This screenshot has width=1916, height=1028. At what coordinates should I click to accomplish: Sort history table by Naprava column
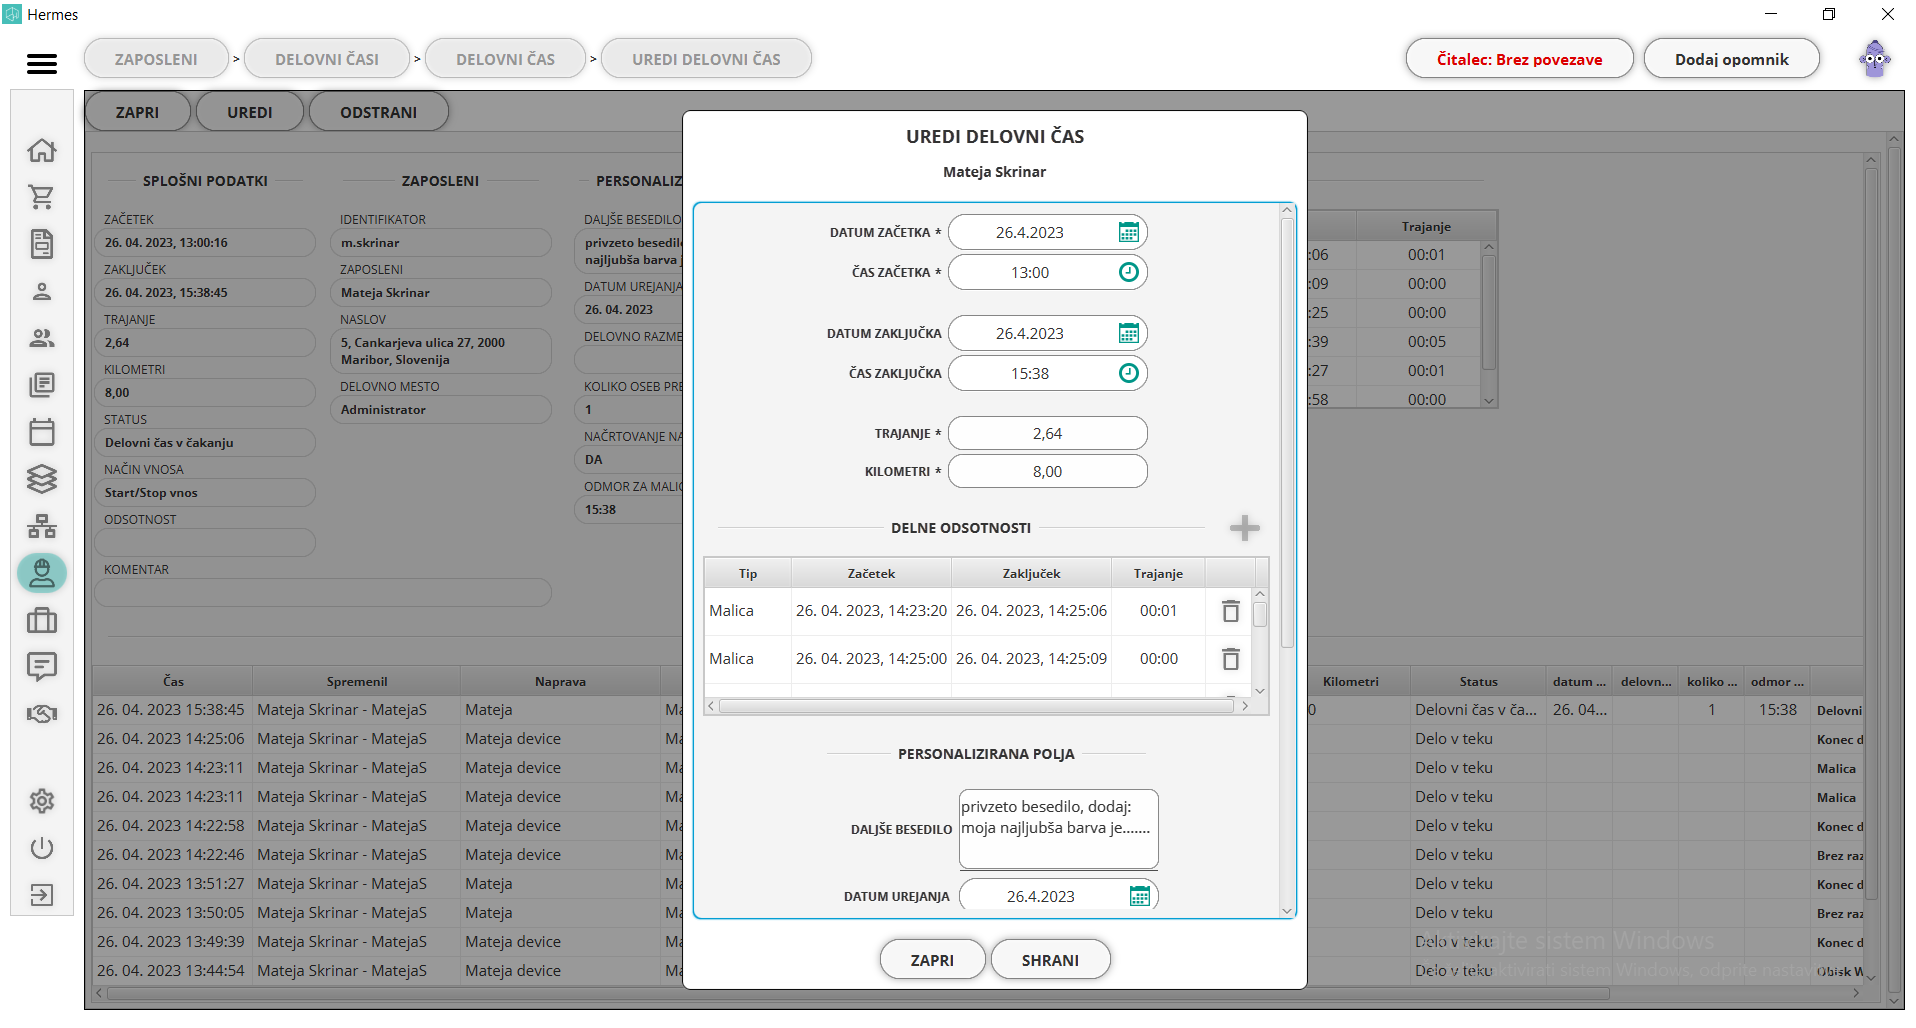click(560, 681)
